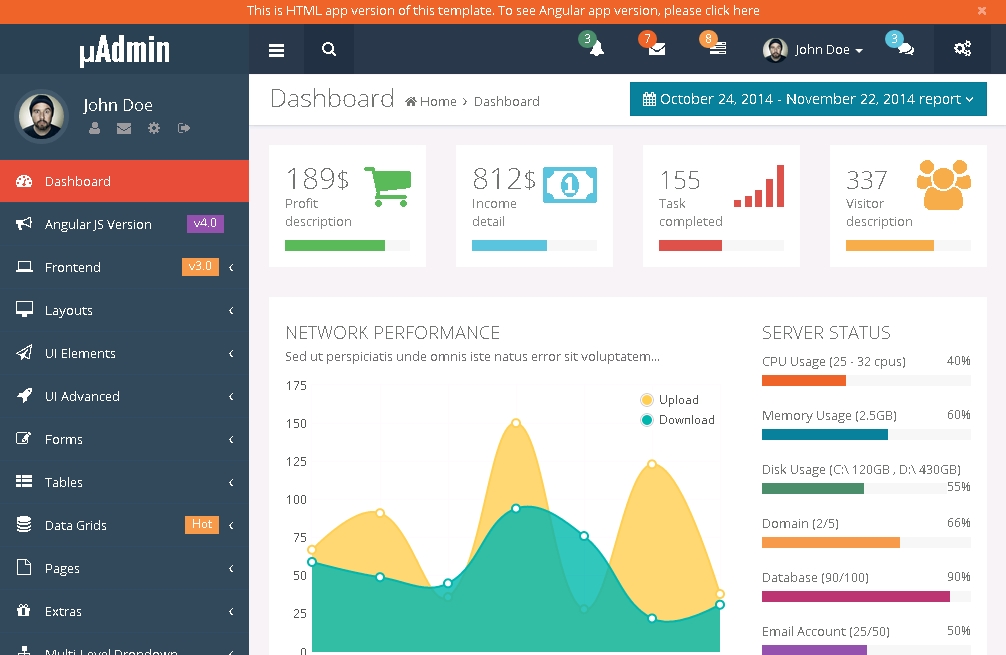Dismiss the orange top banner
This screenshot has width=1006, height=655.
981,11
